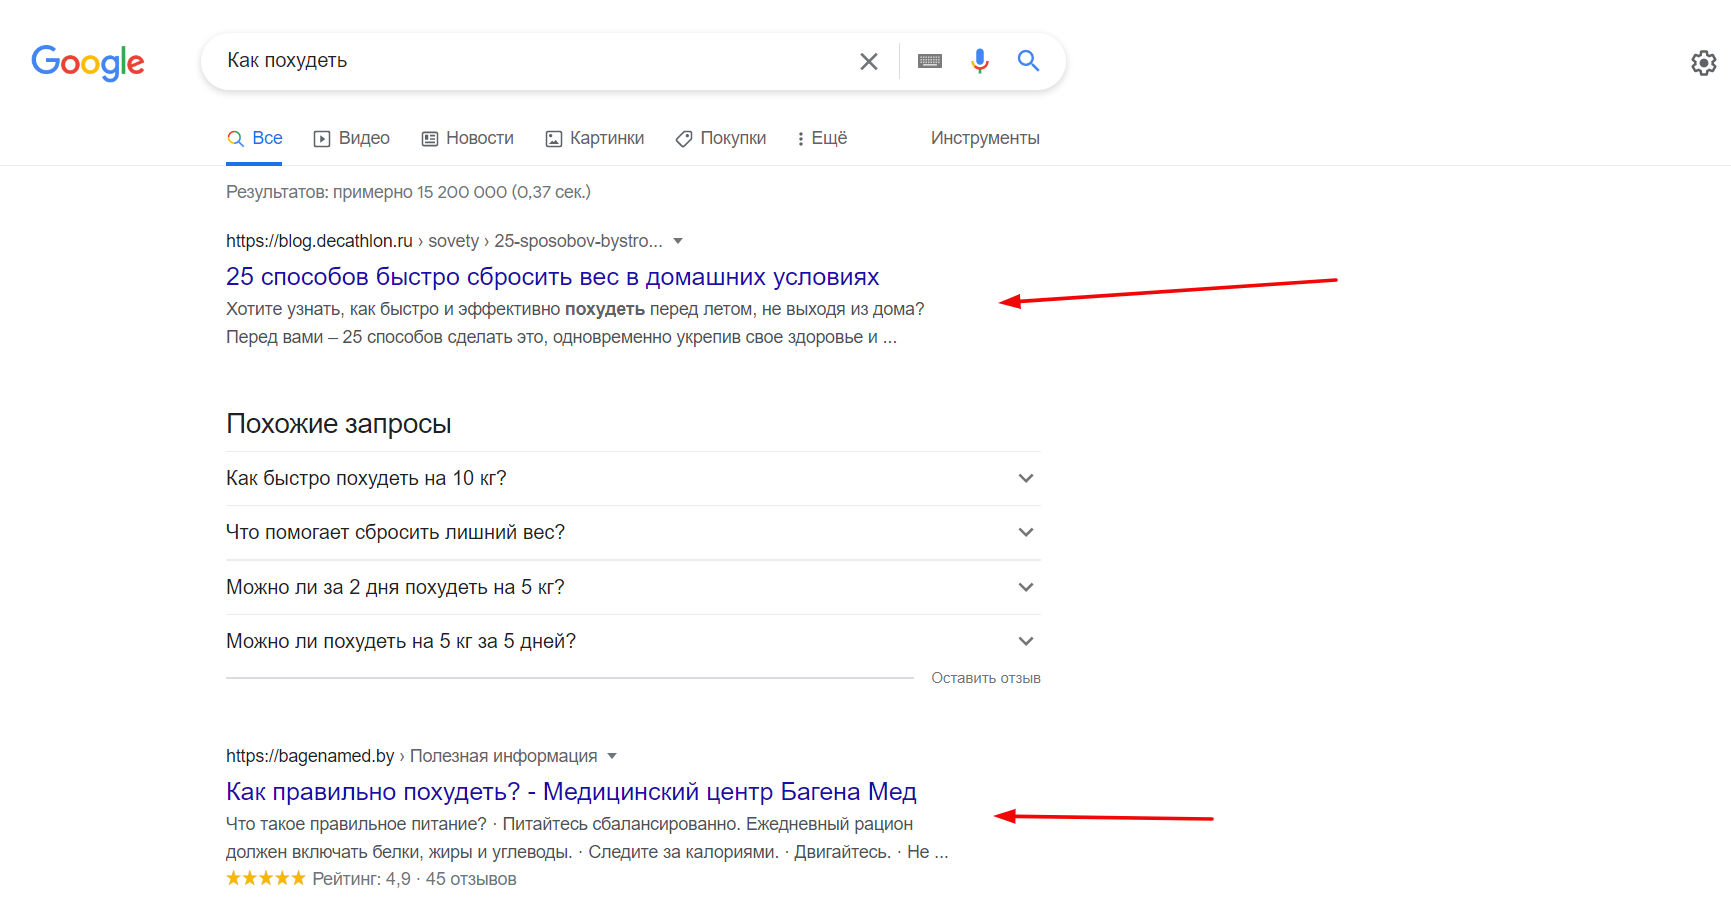Click the "Рейтинг: 4,9 · 45 отзывов" text

(x=414, y=879)
